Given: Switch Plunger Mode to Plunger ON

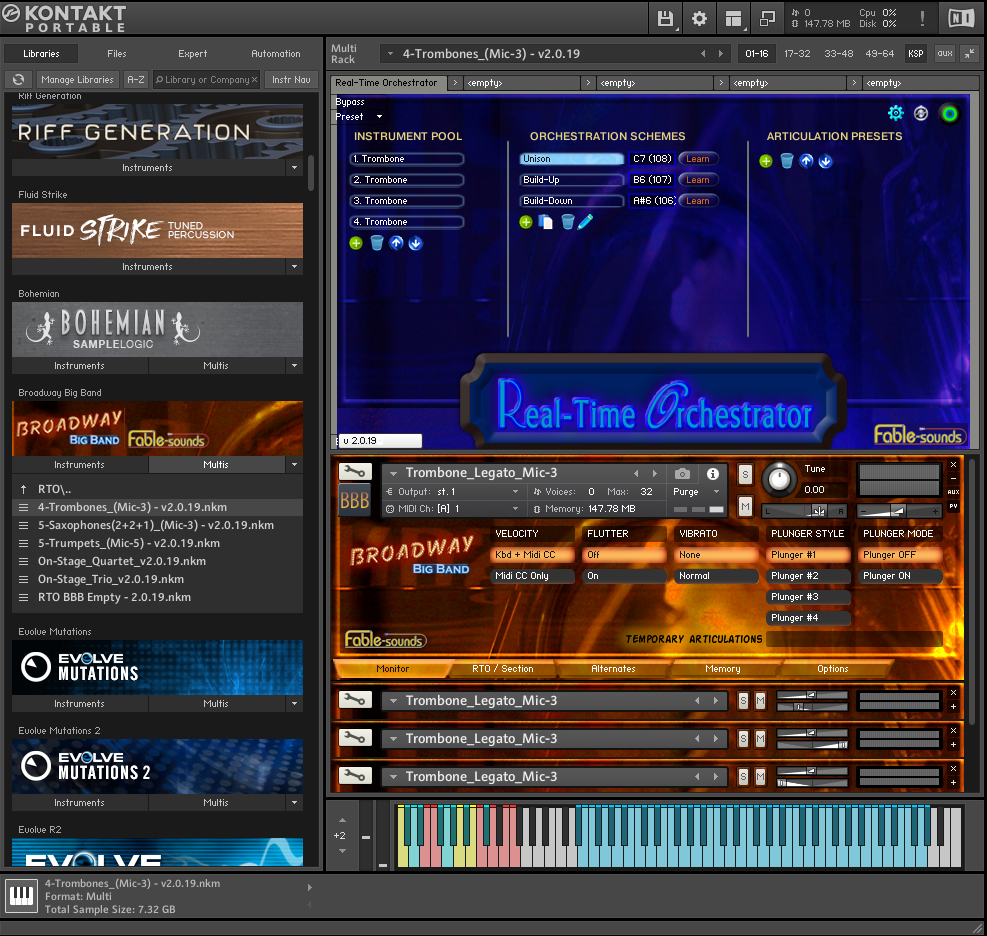Looking at the screenshot, I should pos(900,575).
